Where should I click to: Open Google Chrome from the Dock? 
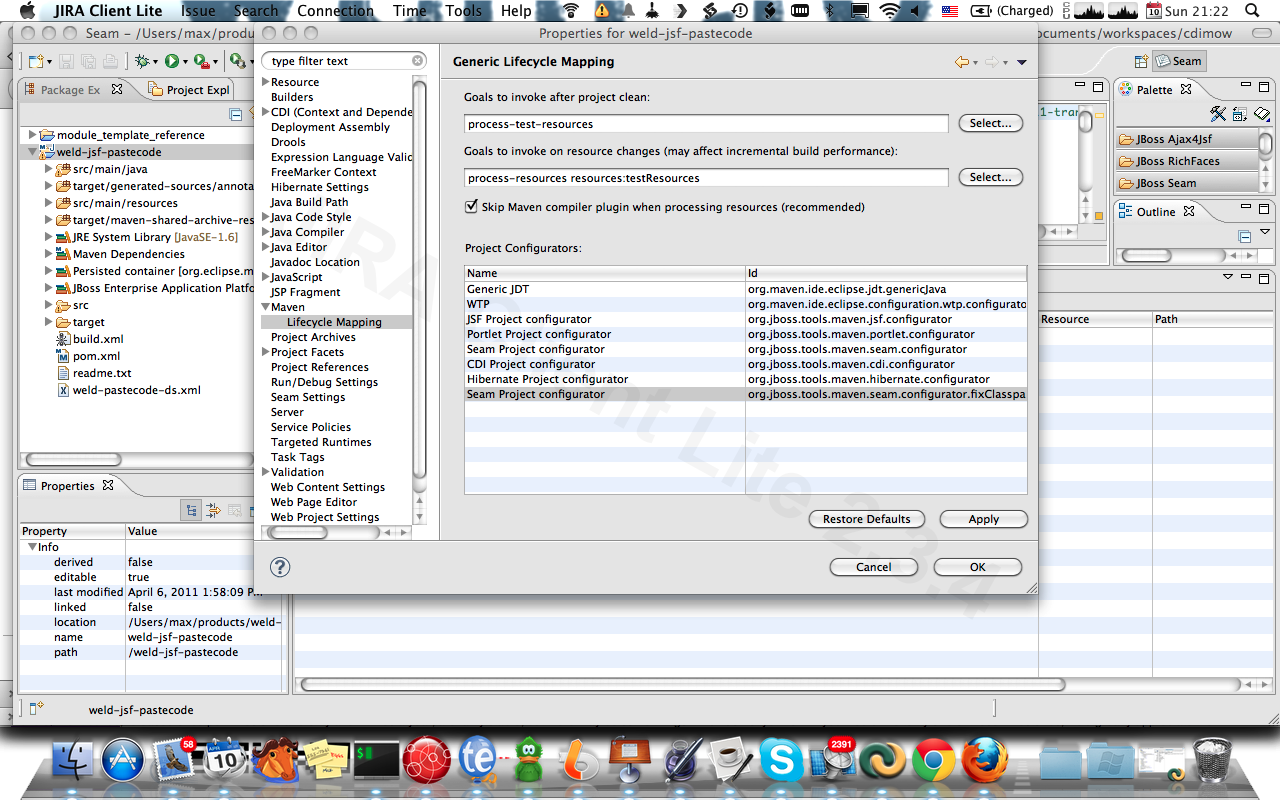coord(934,761)
